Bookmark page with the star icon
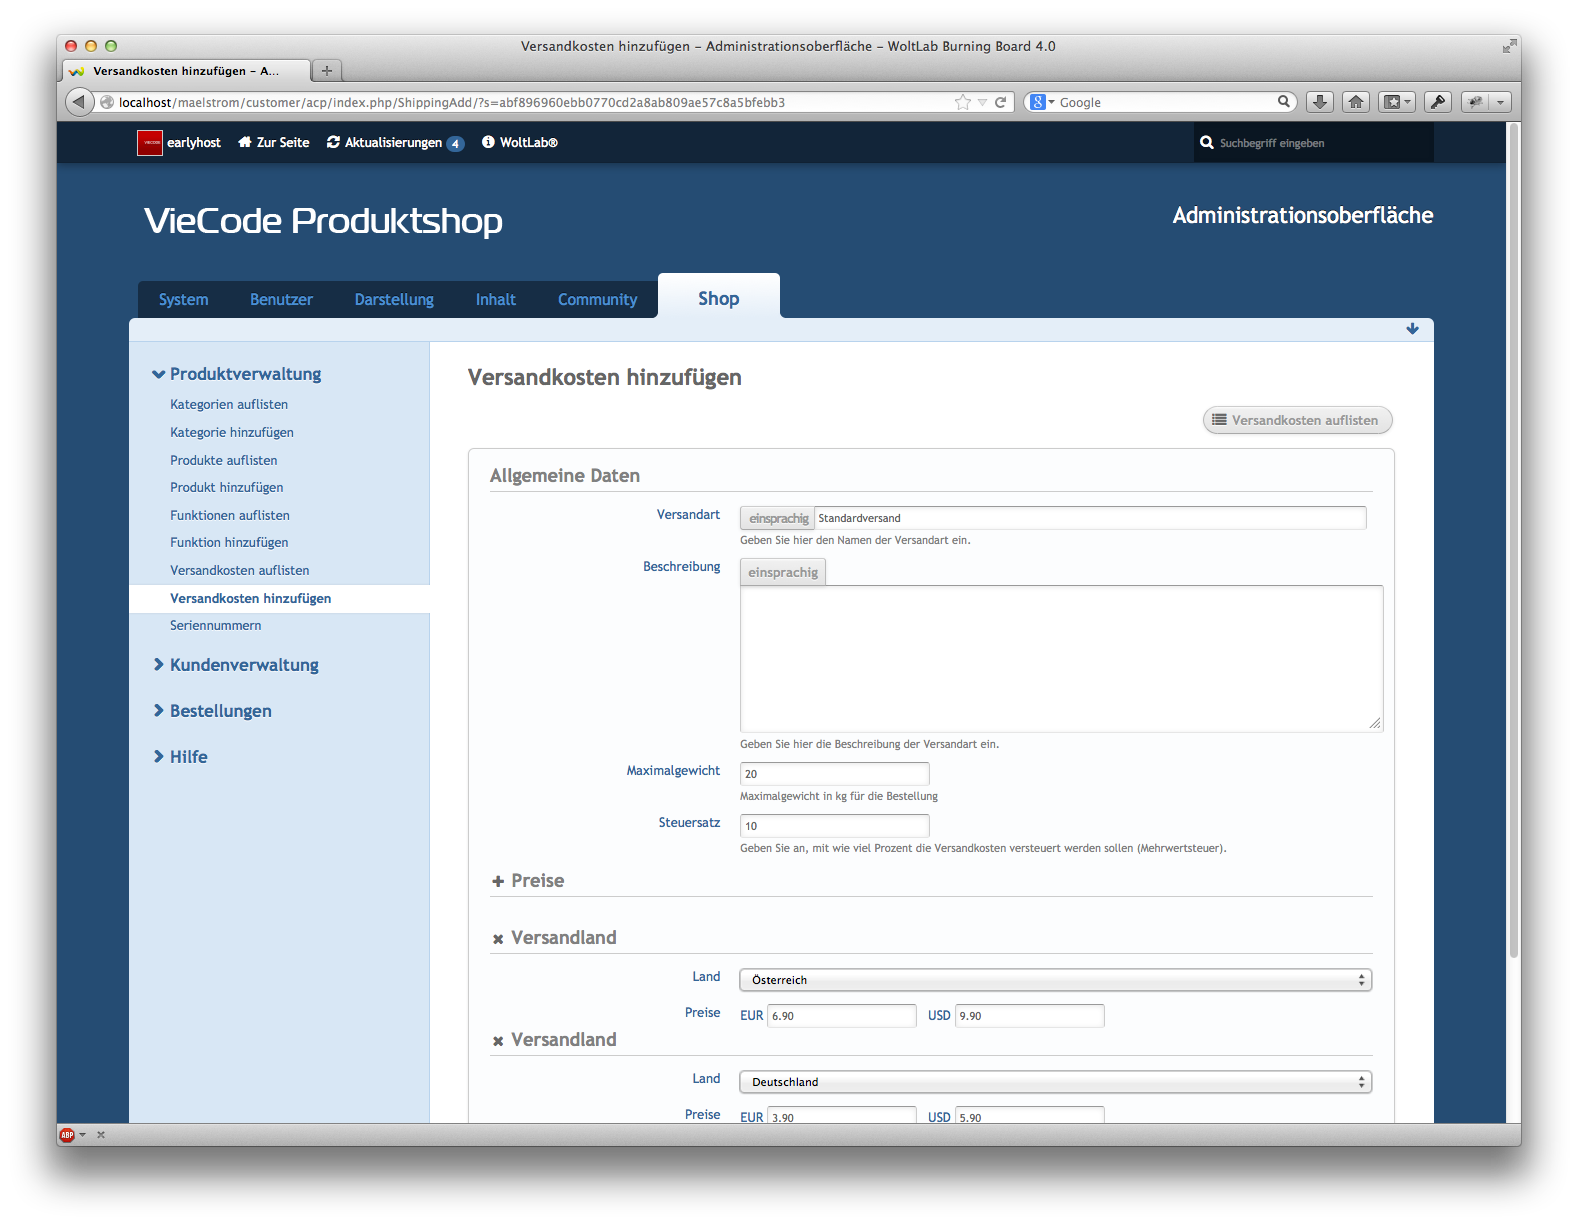Screen dimensions: 1578x1225 pos(962,102)
